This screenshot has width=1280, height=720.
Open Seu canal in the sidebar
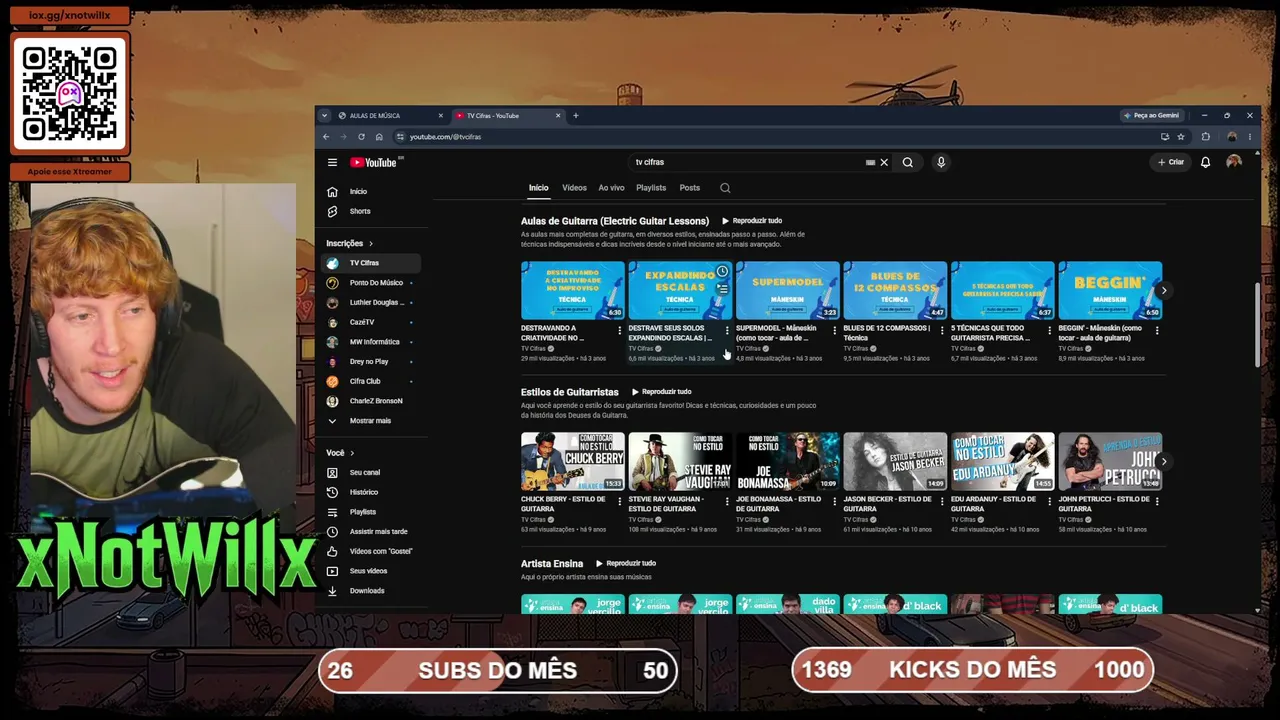(368, 472)
